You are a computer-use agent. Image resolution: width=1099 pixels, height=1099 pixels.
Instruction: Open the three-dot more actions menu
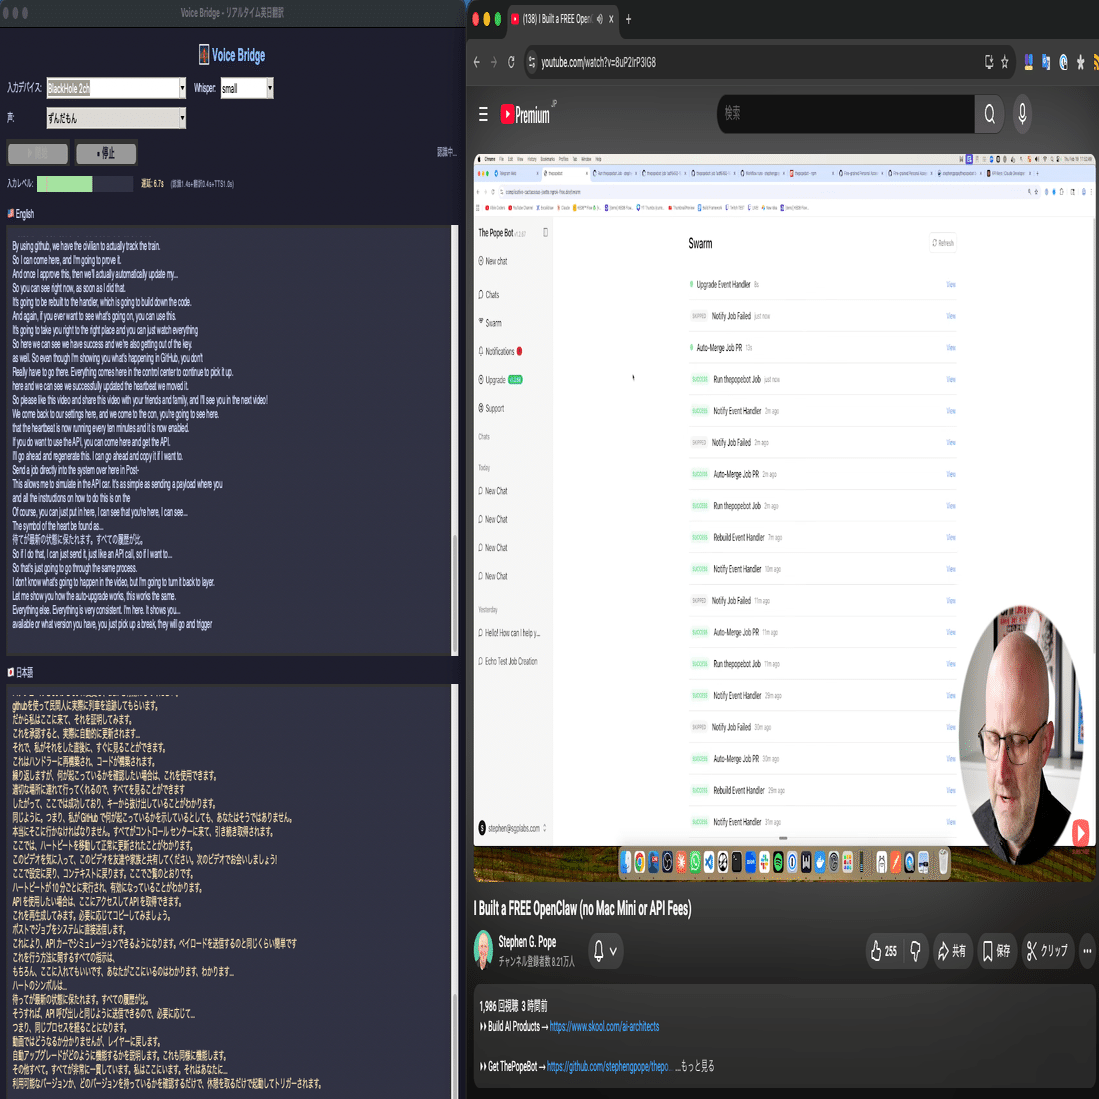pyautogui.click(x=1087, y=951)
